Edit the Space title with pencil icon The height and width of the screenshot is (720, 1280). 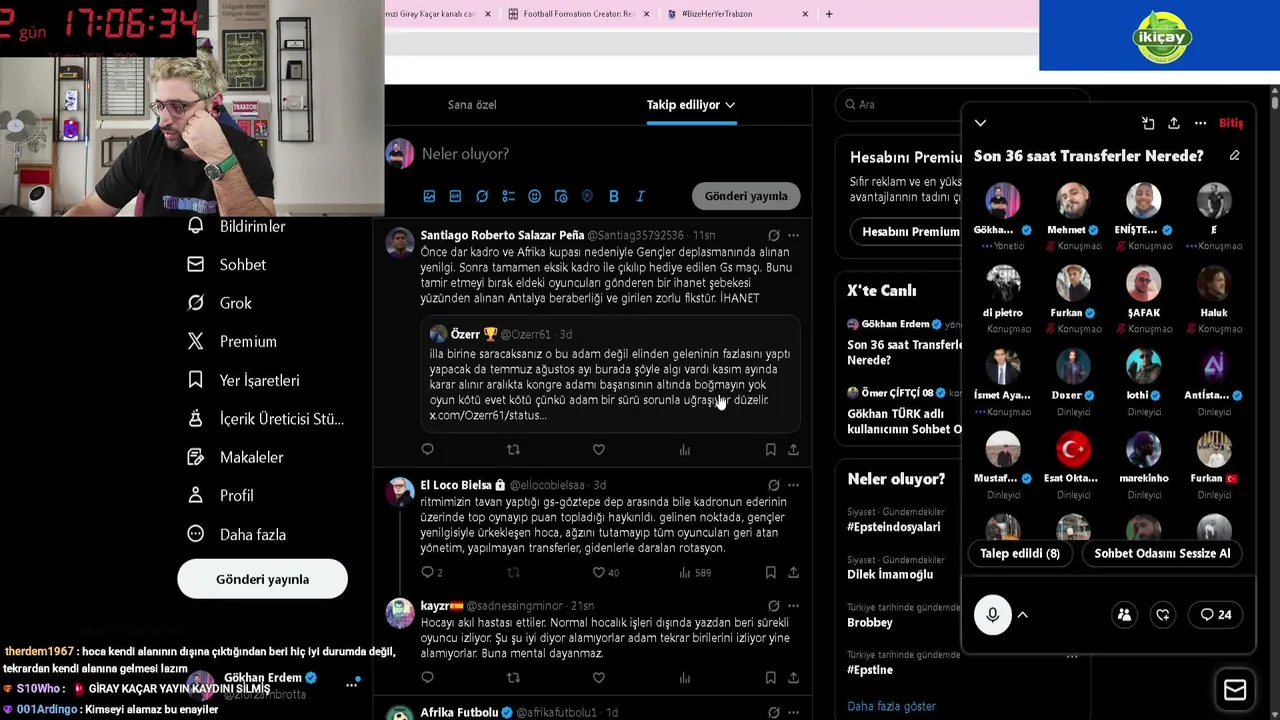tap(1234, 156)
